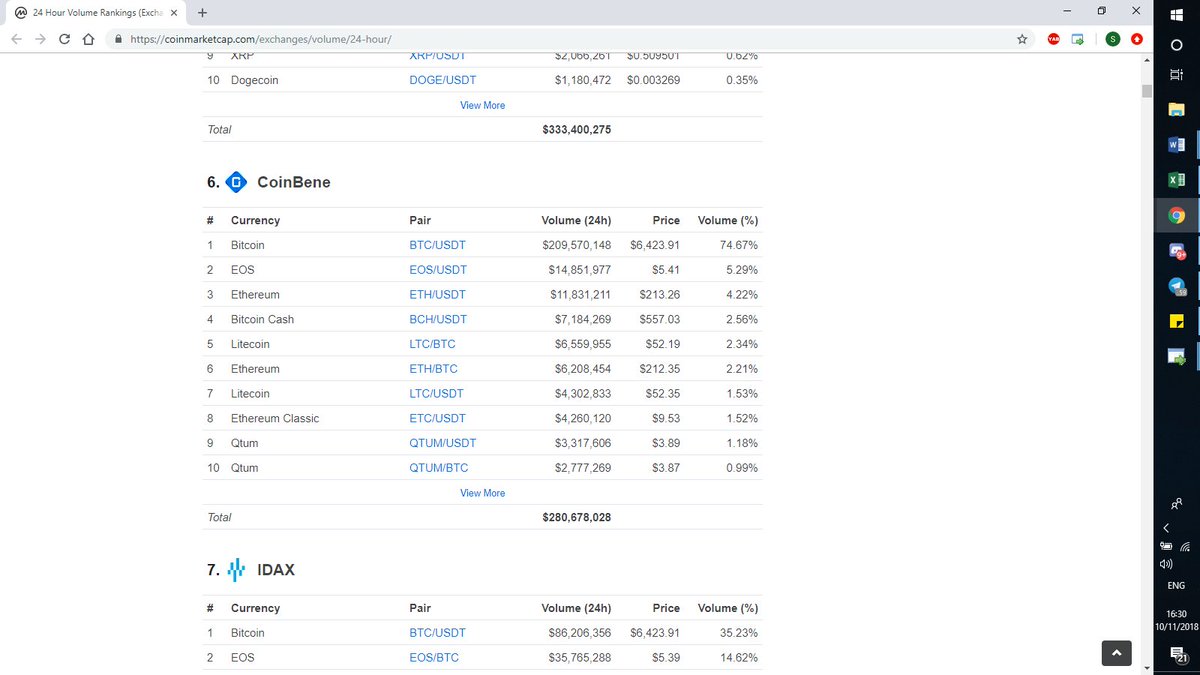Select the CoinBene total $280,678,028
The image size is (1200, 675).
[576, 518]
